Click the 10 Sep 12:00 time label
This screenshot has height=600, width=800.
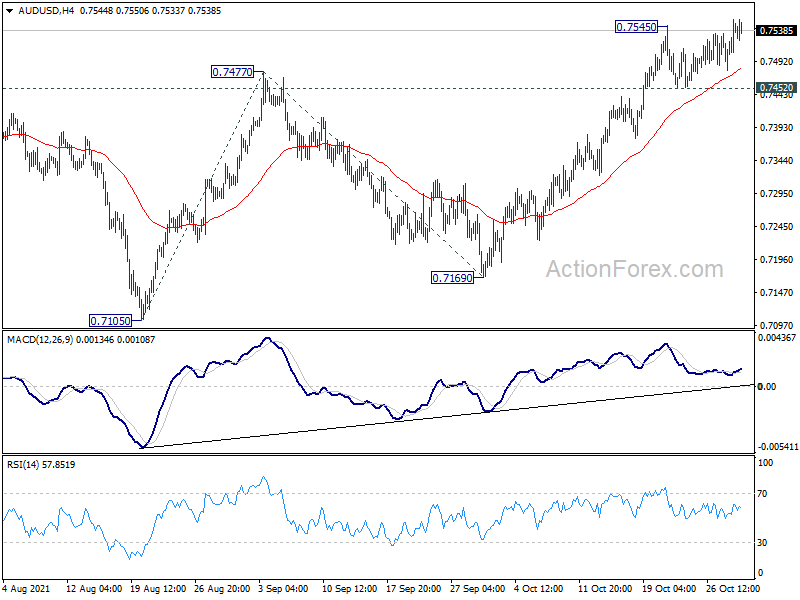coord(350,589)
